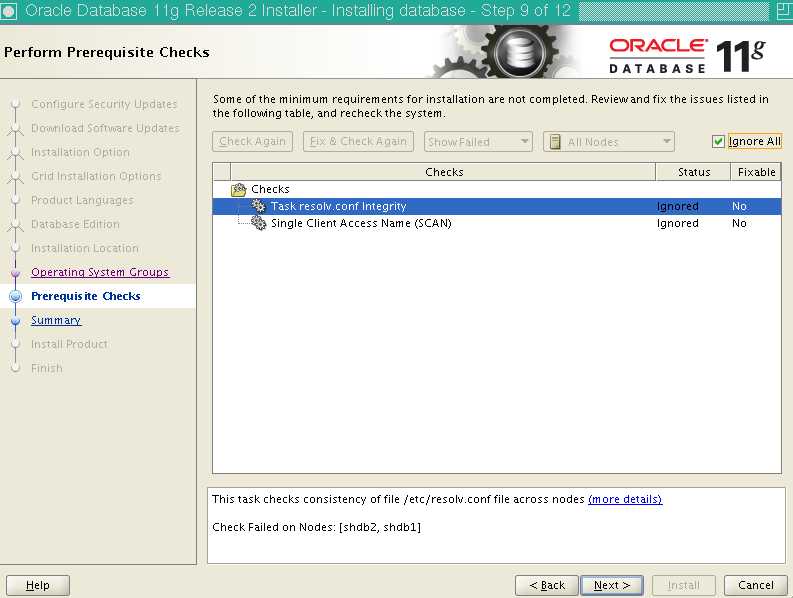The width and height of the screenshot is (793, 598).
Task: Click the gear icon beside Task resolv.conf Integrity
Action: pyautogui.click(x=258, y=206)
